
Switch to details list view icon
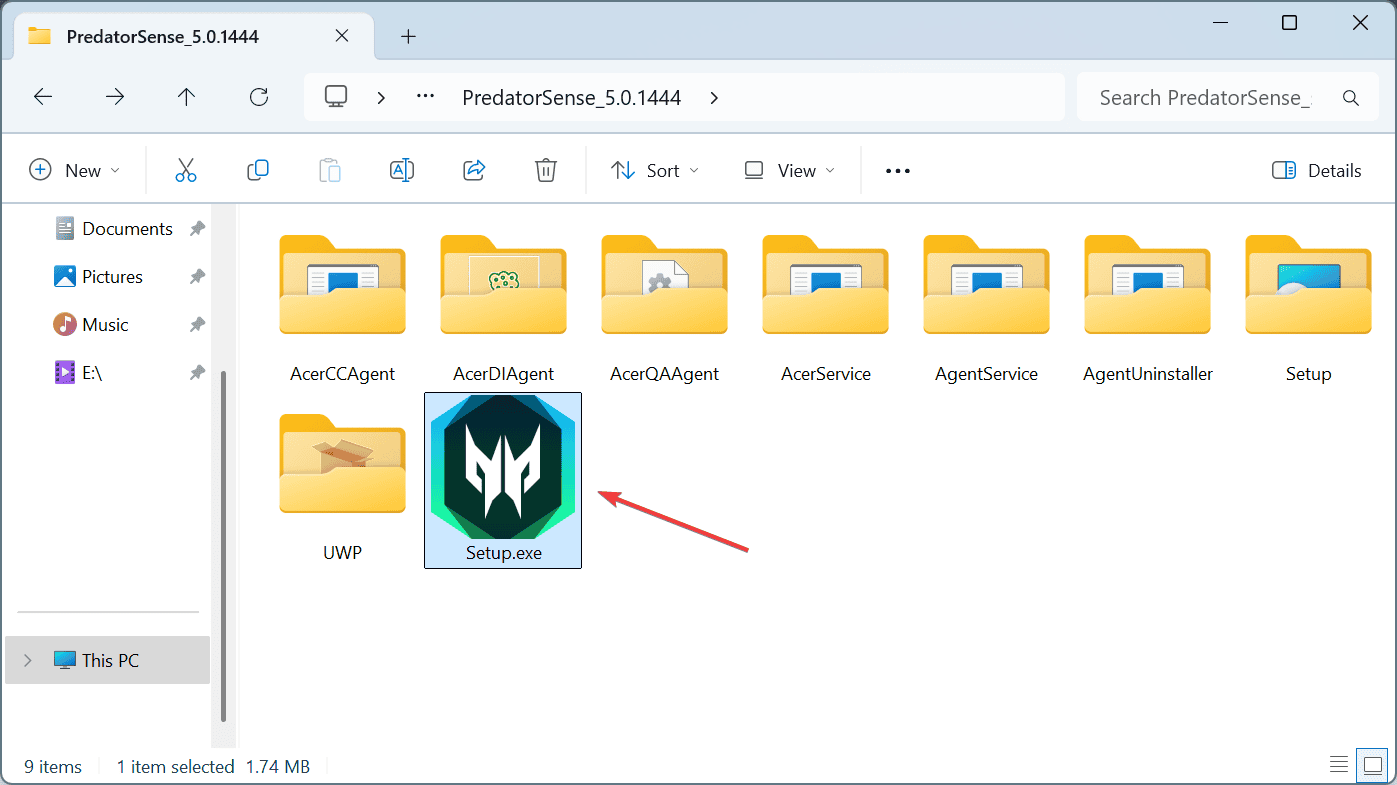[1339, 765]
